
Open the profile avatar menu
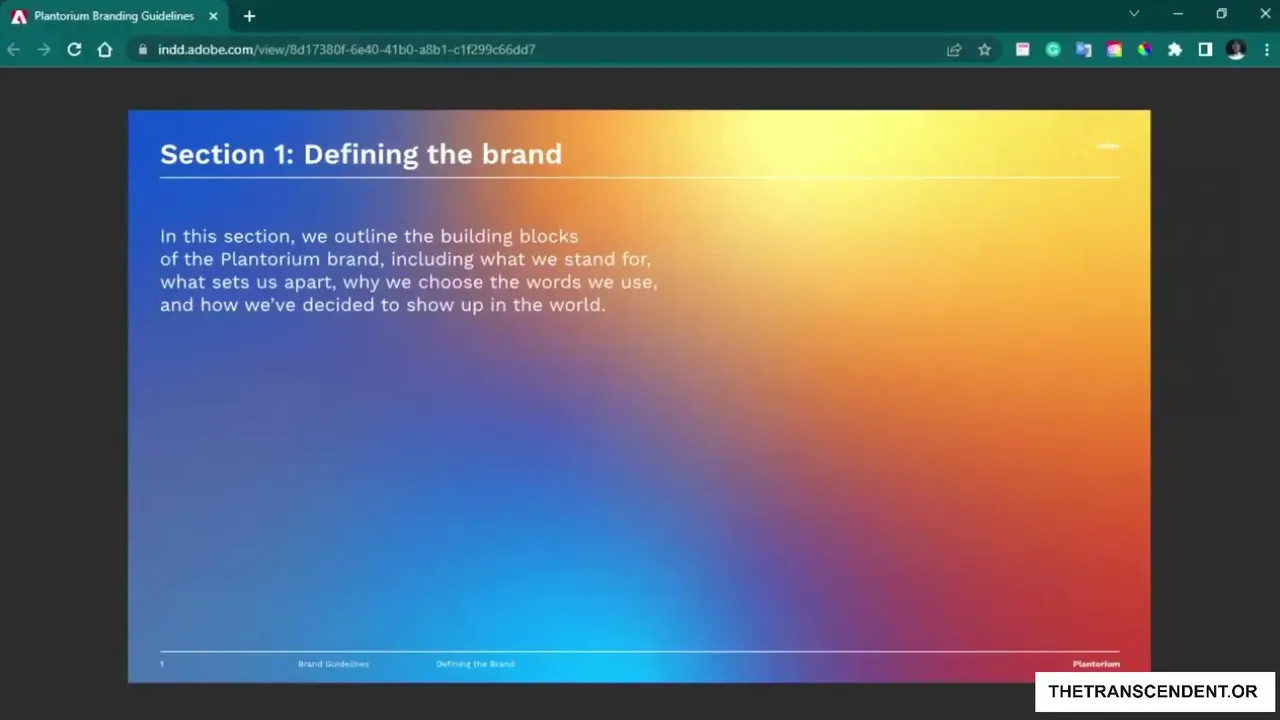point(1236,49)
